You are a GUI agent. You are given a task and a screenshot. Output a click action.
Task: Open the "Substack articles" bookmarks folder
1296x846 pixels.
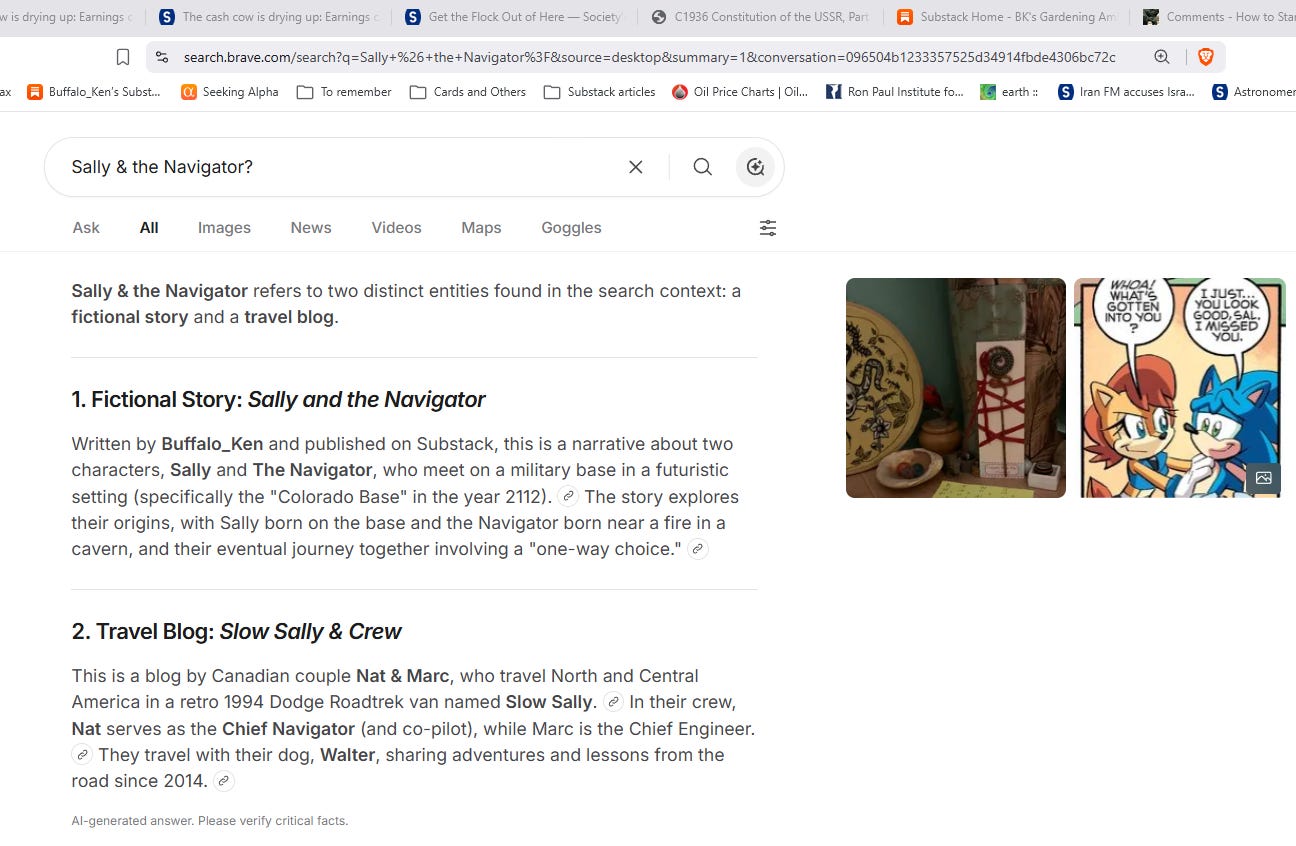[600, 92]
